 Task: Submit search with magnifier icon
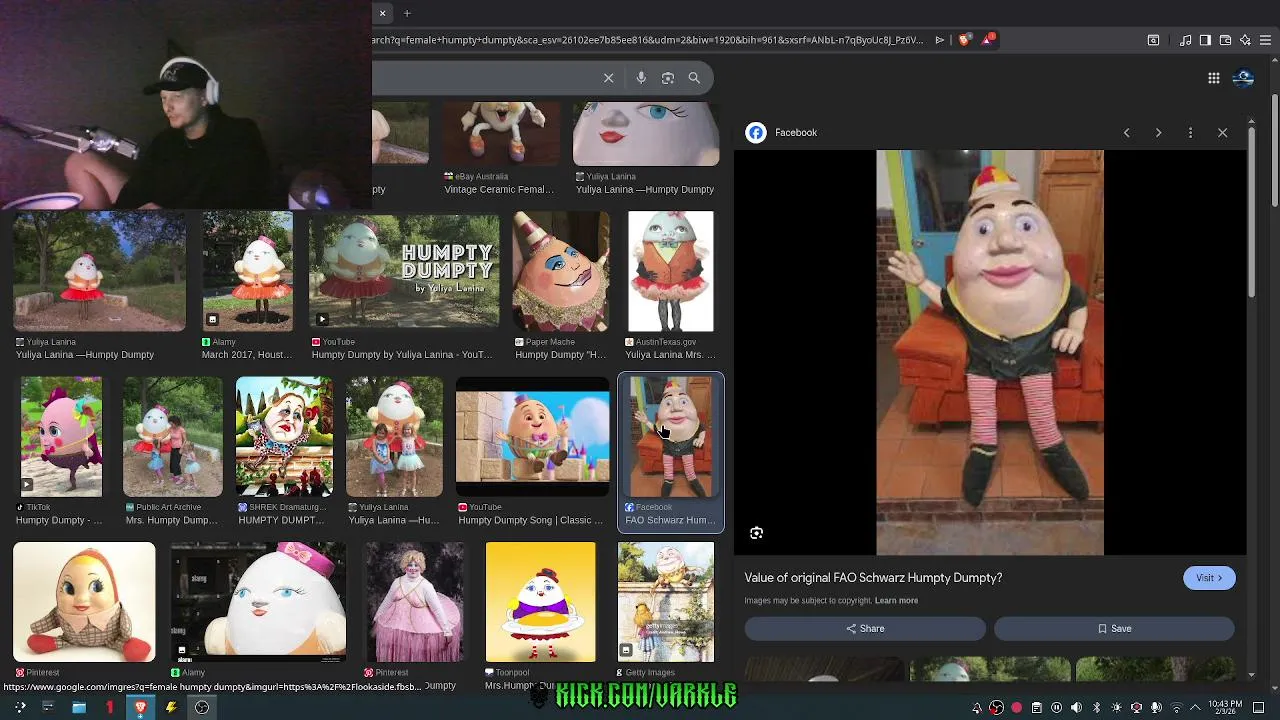pyautogui.click(x=694, y=78)
